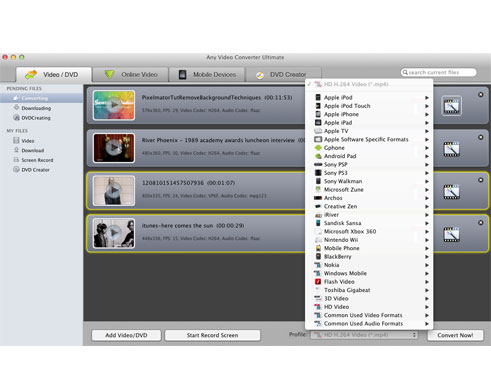
Task: Expand the Android Pad submenu
Action: [369, 156]
